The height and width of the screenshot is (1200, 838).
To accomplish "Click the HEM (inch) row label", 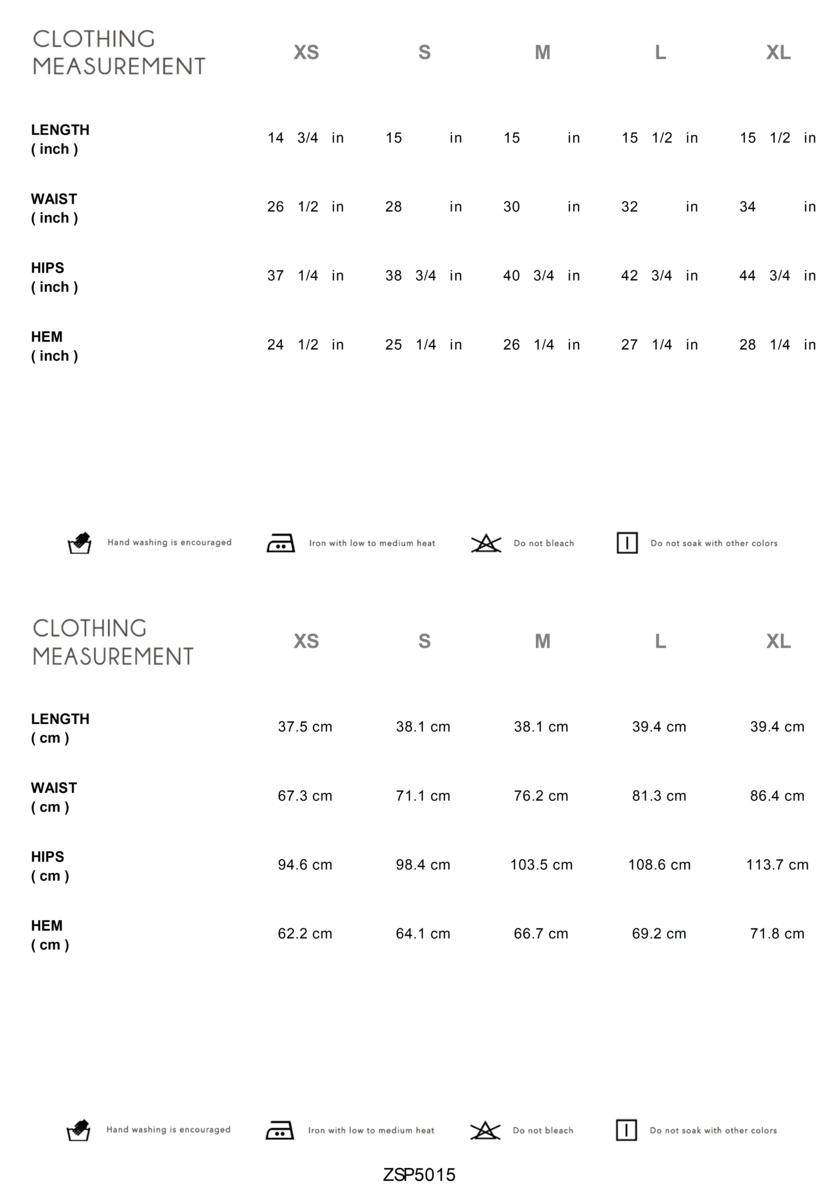I will pyautogui.click(x=54, y=346).
